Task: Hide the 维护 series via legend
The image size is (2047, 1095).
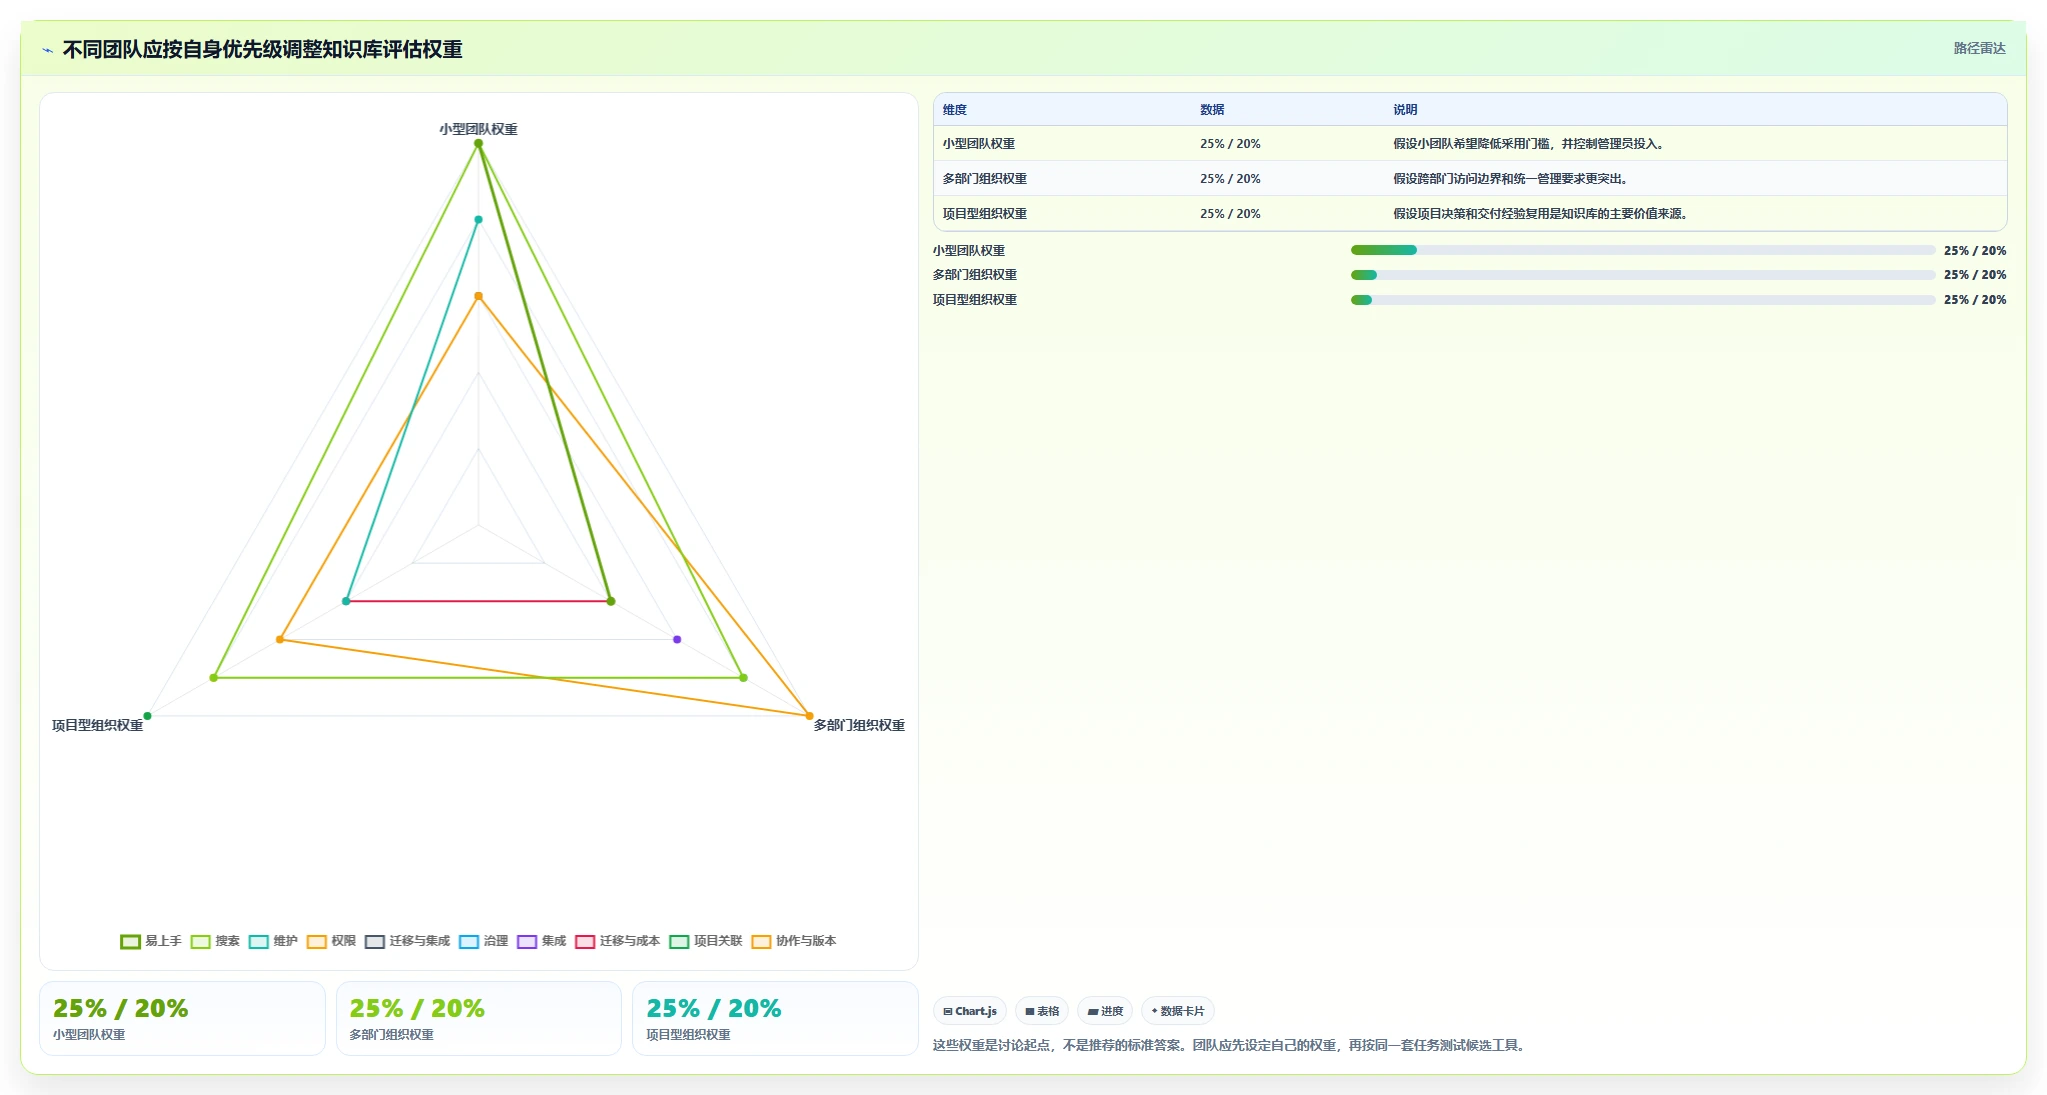Action: click(x=273, y=941)
